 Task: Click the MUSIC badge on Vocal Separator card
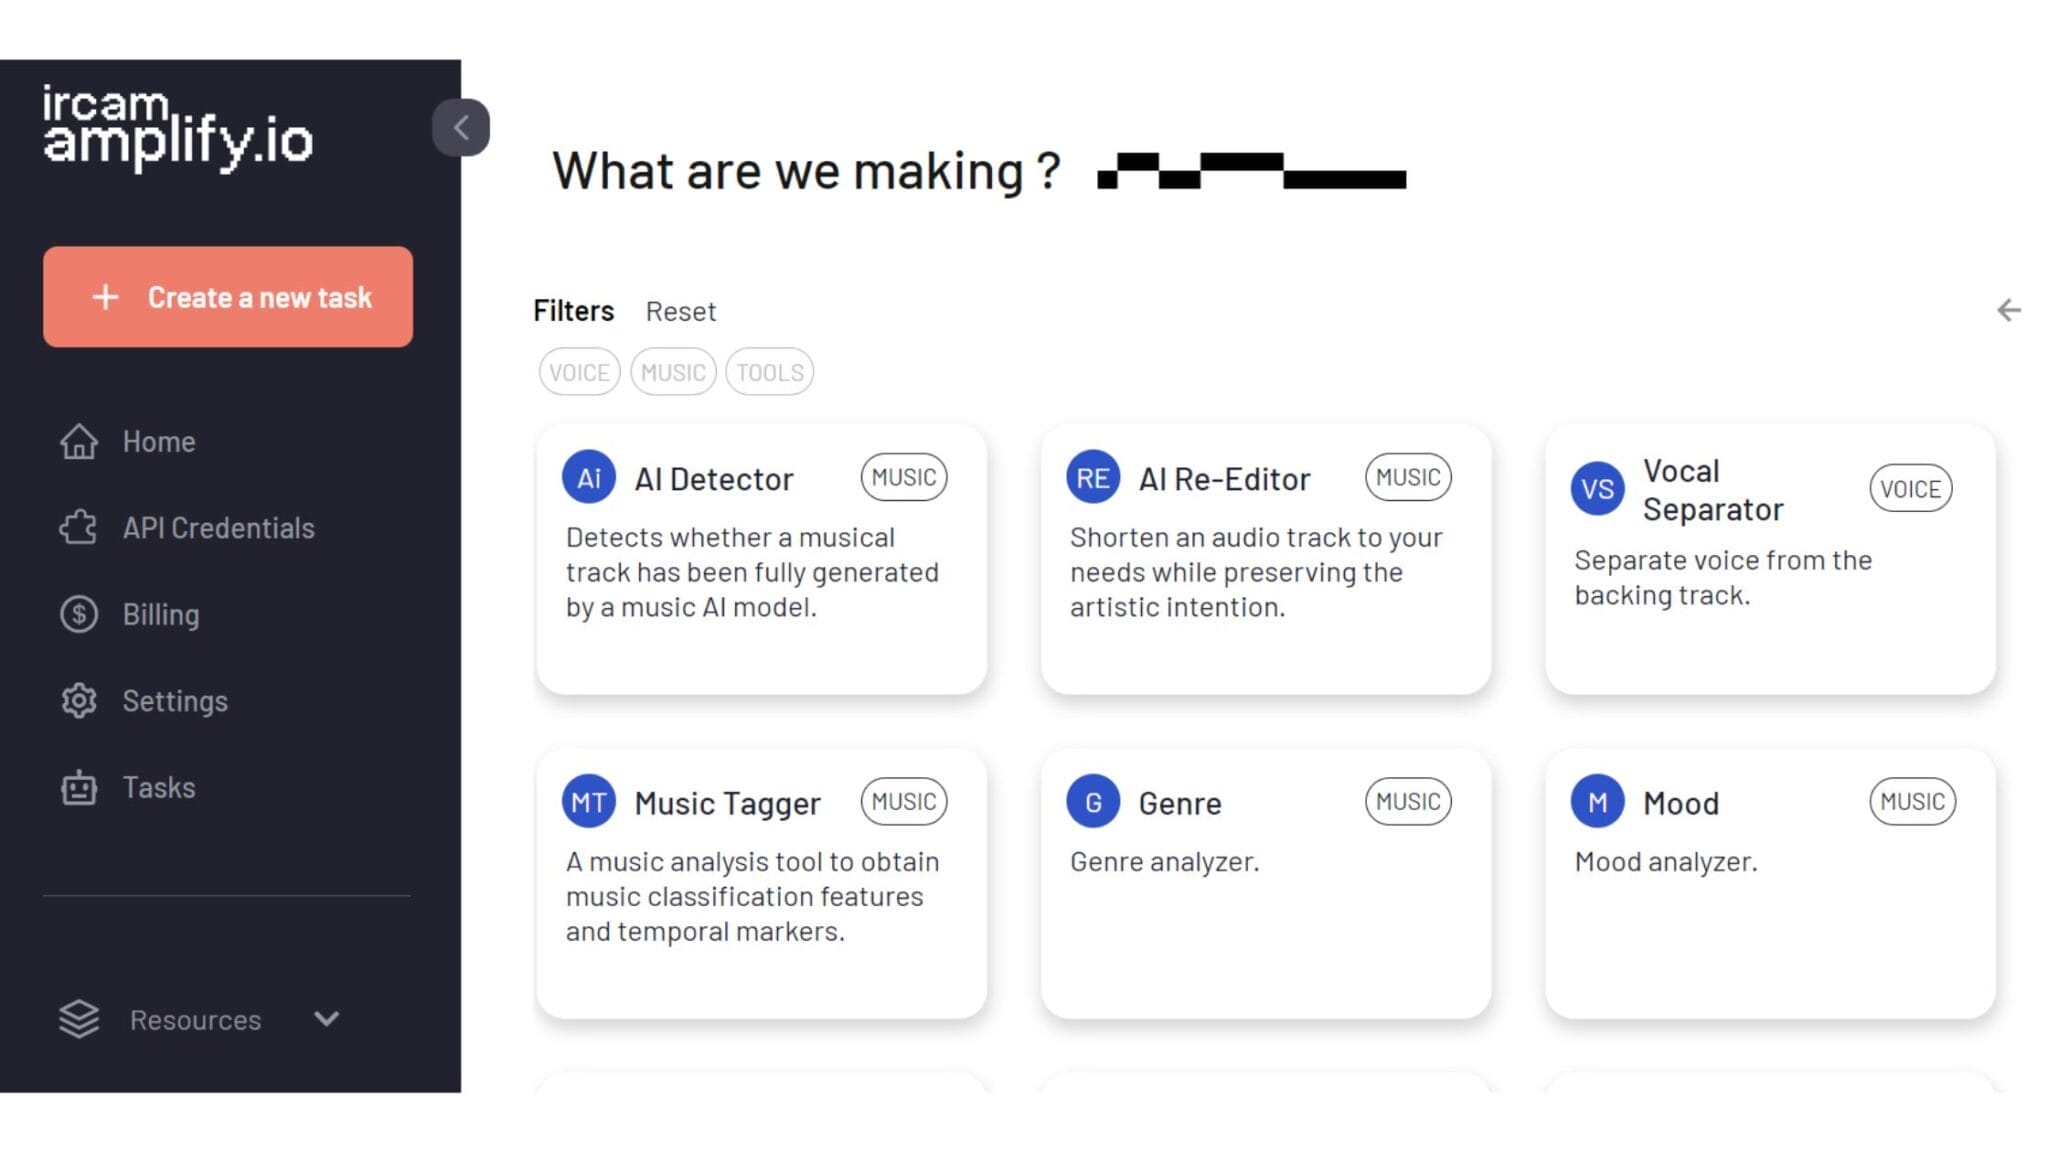coord(1911,488)
